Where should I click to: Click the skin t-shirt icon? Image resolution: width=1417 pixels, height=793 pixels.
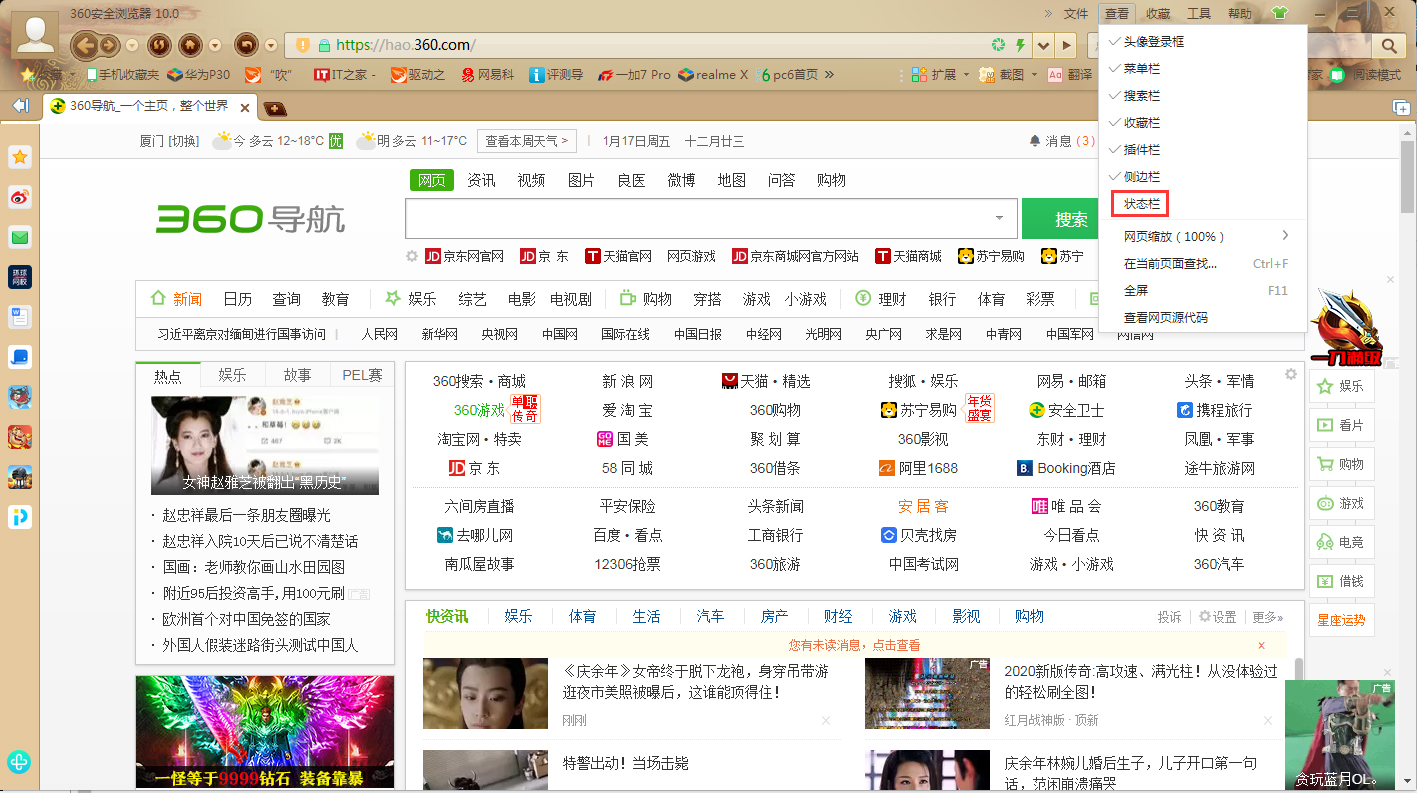click(x=1279, y=13)
